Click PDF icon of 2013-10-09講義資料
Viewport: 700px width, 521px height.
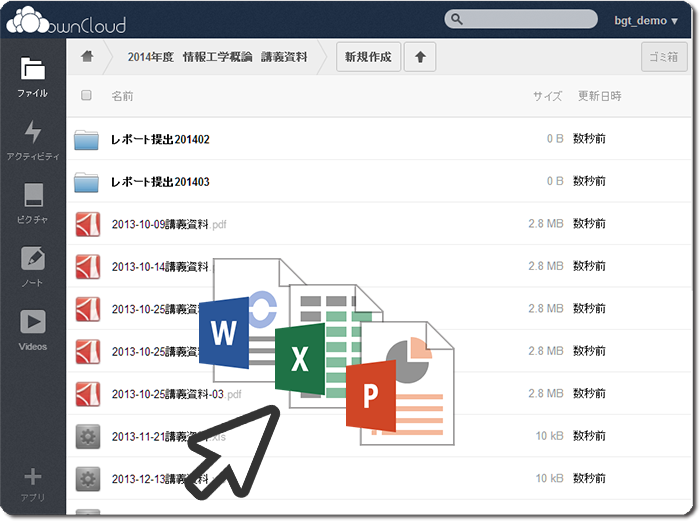point(88,224)
